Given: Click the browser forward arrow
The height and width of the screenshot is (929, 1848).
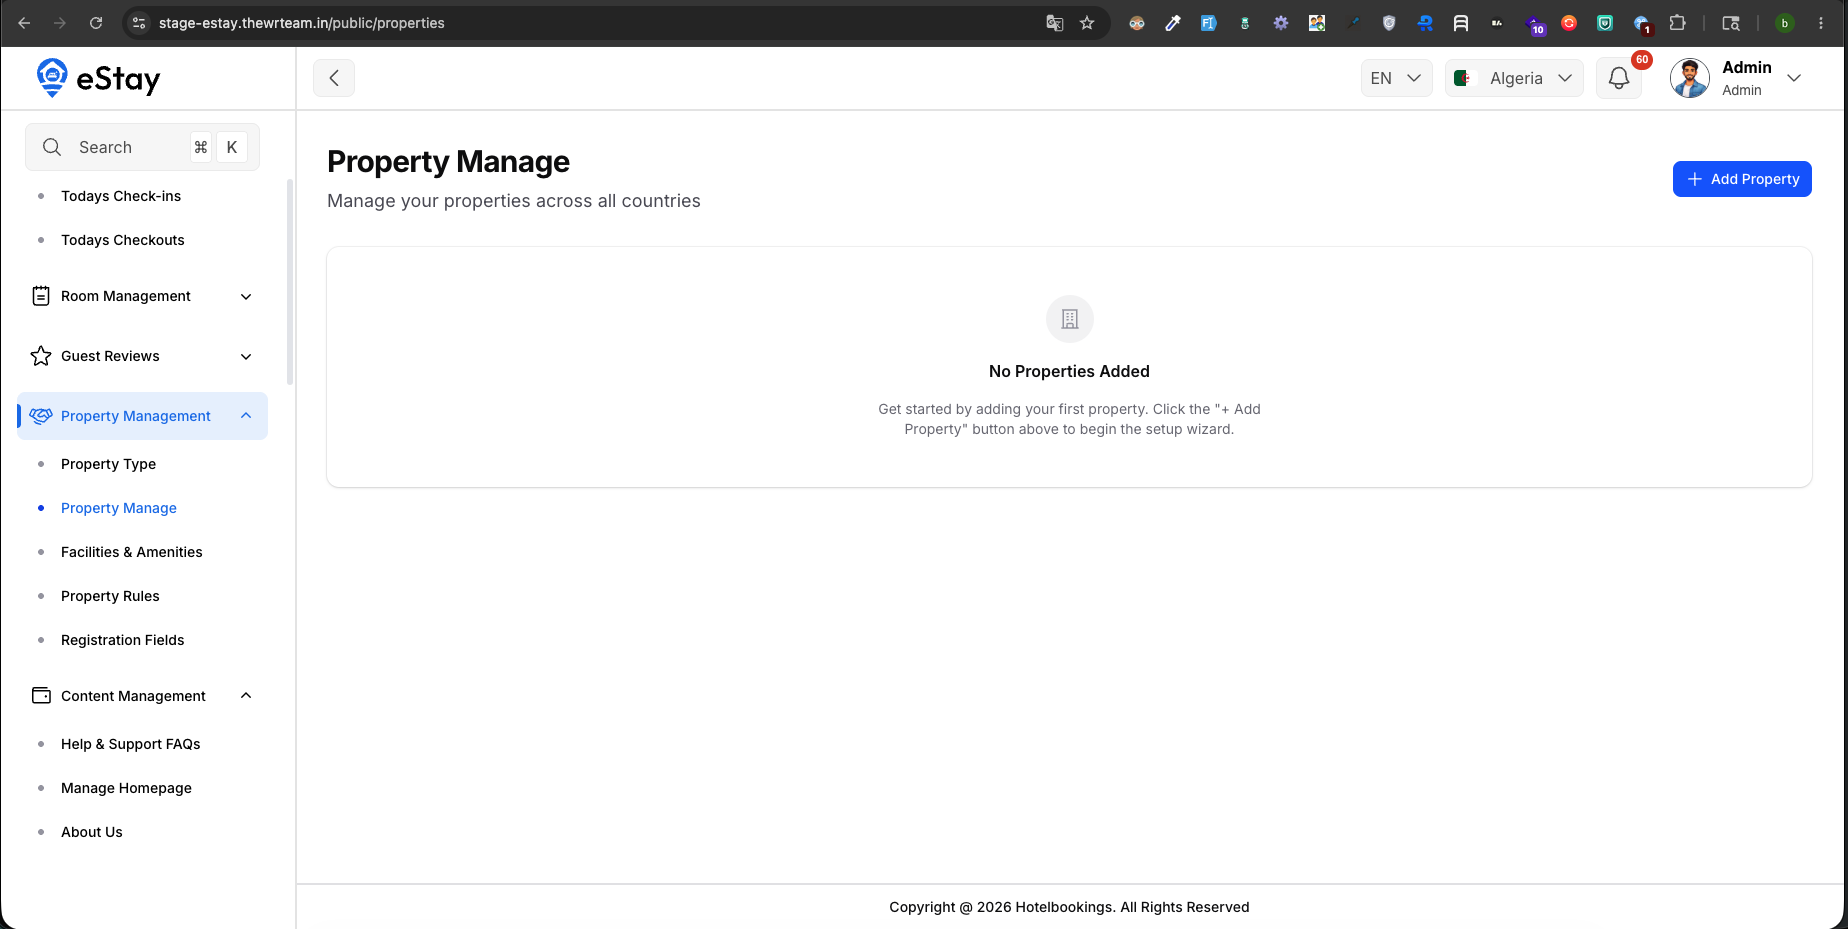Looking at the screenshot, I should [60, 23].
